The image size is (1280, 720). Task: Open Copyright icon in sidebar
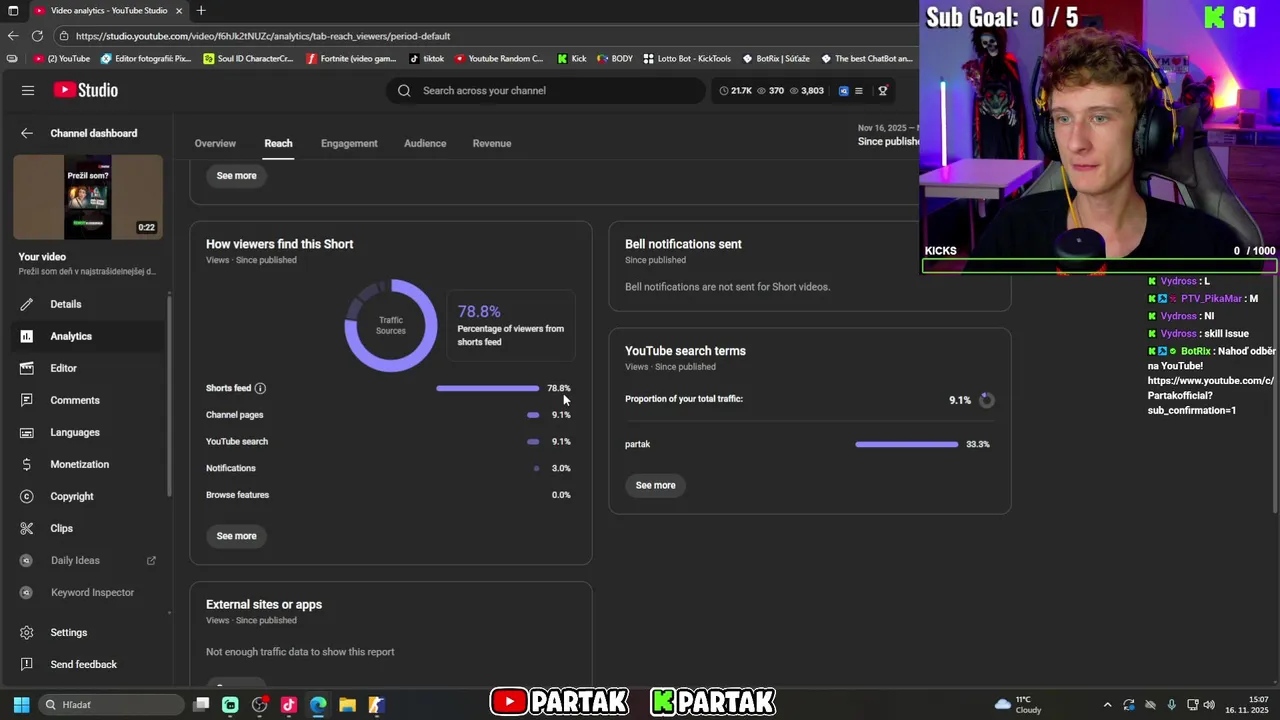click(27, 496)
